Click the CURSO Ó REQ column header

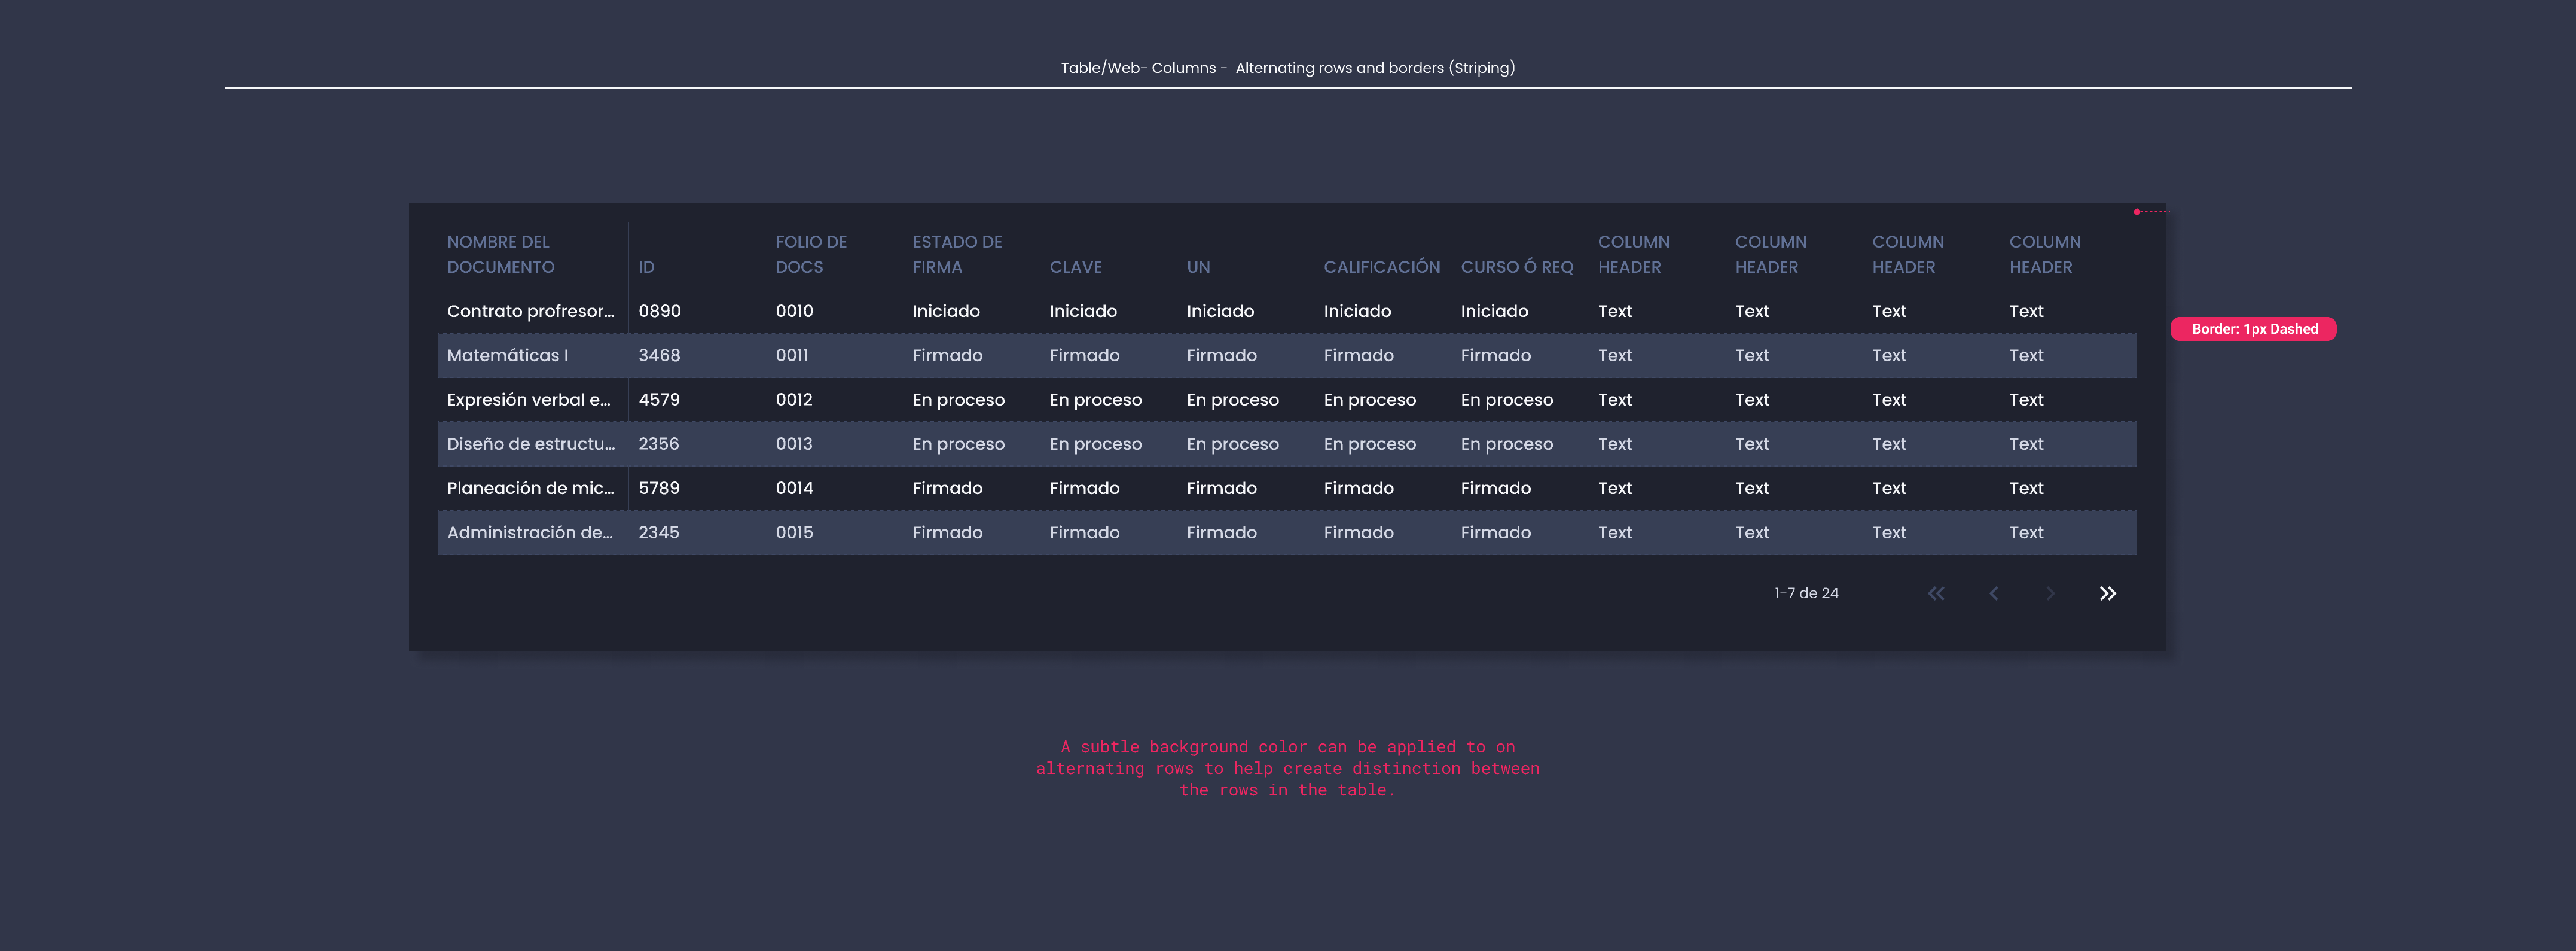coord(1516,267)
